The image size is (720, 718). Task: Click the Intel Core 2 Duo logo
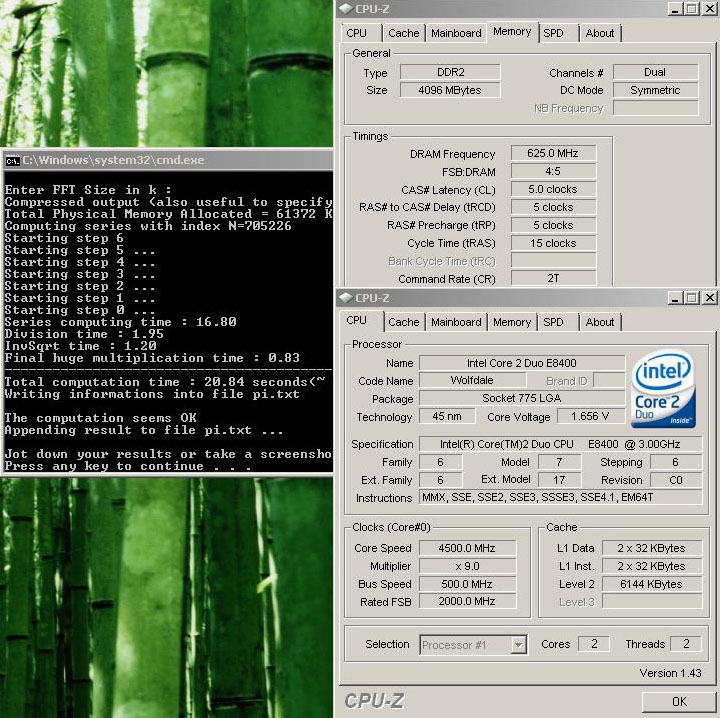[x=664, y=389]
